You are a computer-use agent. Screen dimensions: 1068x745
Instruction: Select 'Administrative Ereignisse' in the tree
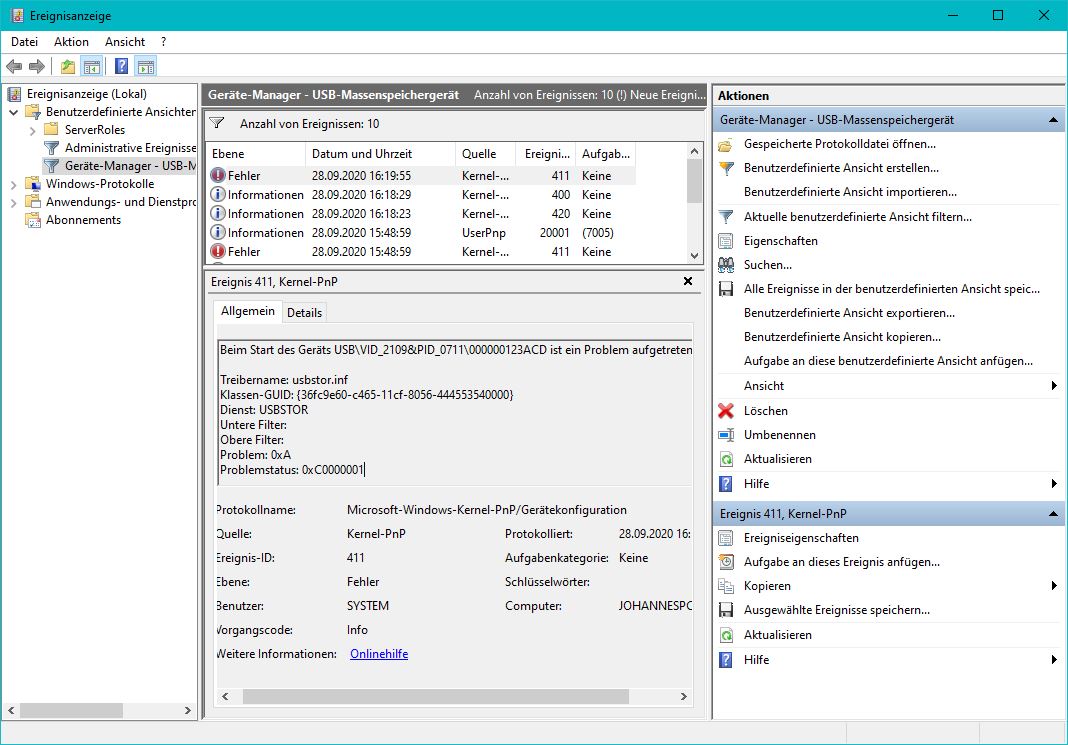coord(130,148)
